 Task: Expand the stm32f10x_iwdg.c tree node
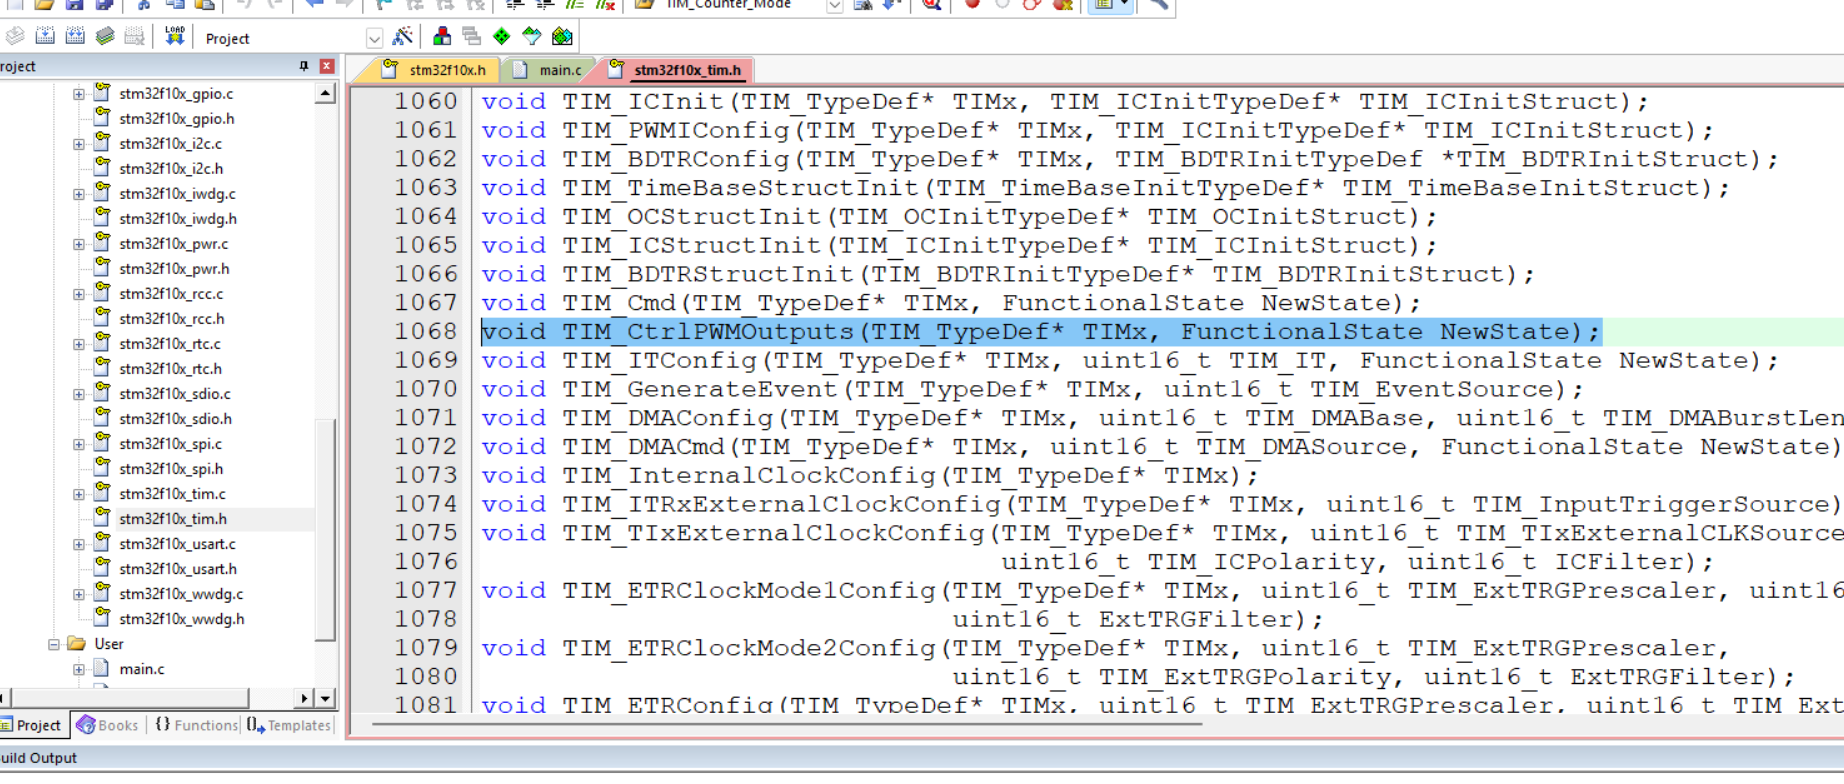pyautogui.click(x=78, y=194)
